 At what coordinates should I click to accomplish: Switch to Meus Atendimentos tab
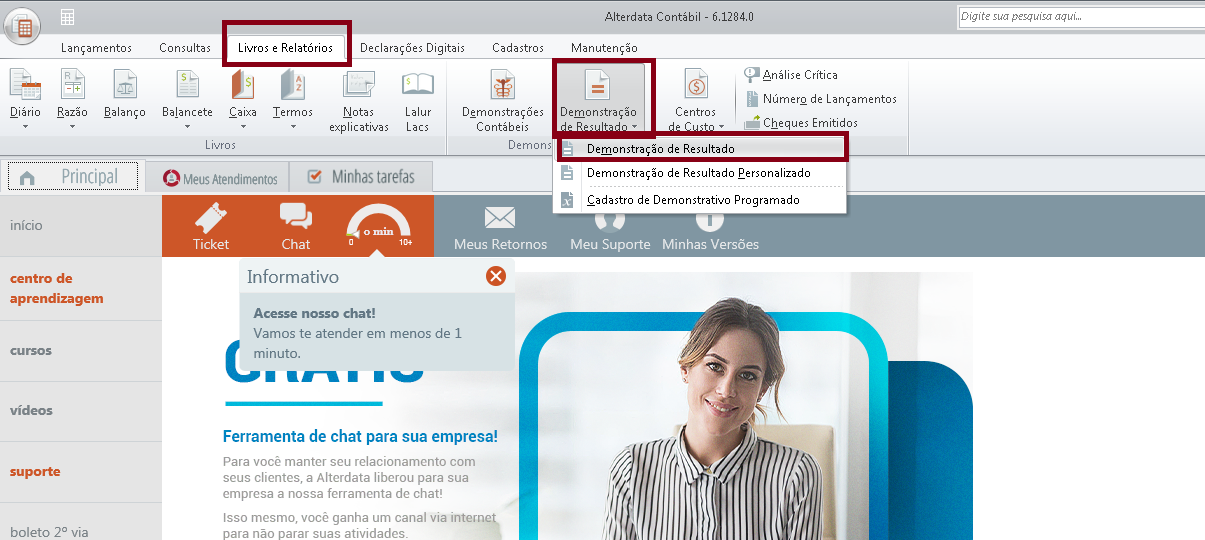218,178
